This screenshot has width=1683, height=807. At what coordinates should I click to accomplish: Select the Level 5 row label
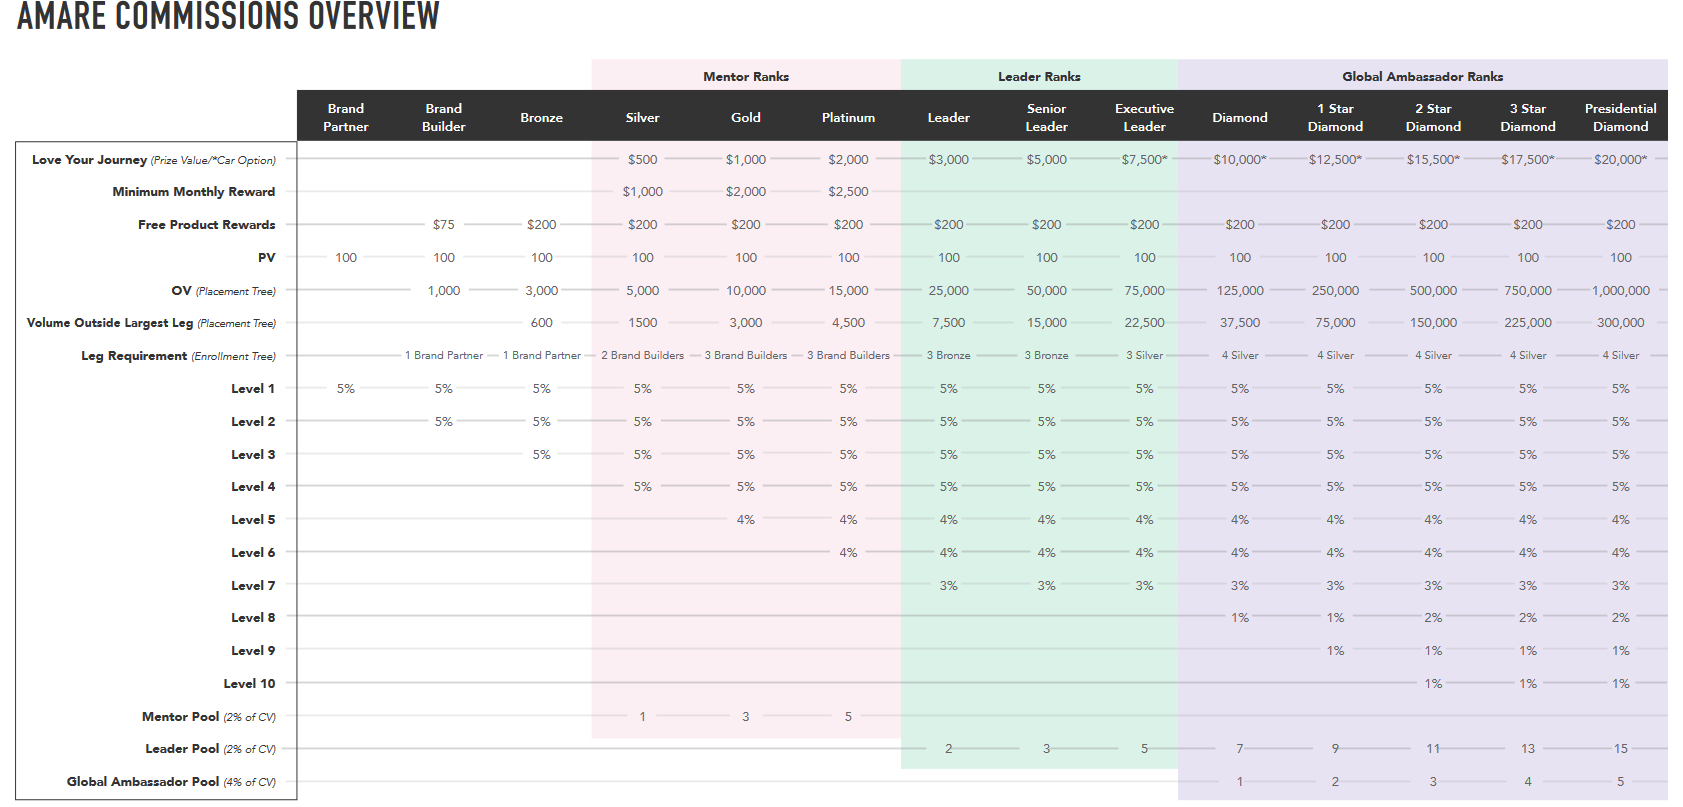tap(253, 520)
